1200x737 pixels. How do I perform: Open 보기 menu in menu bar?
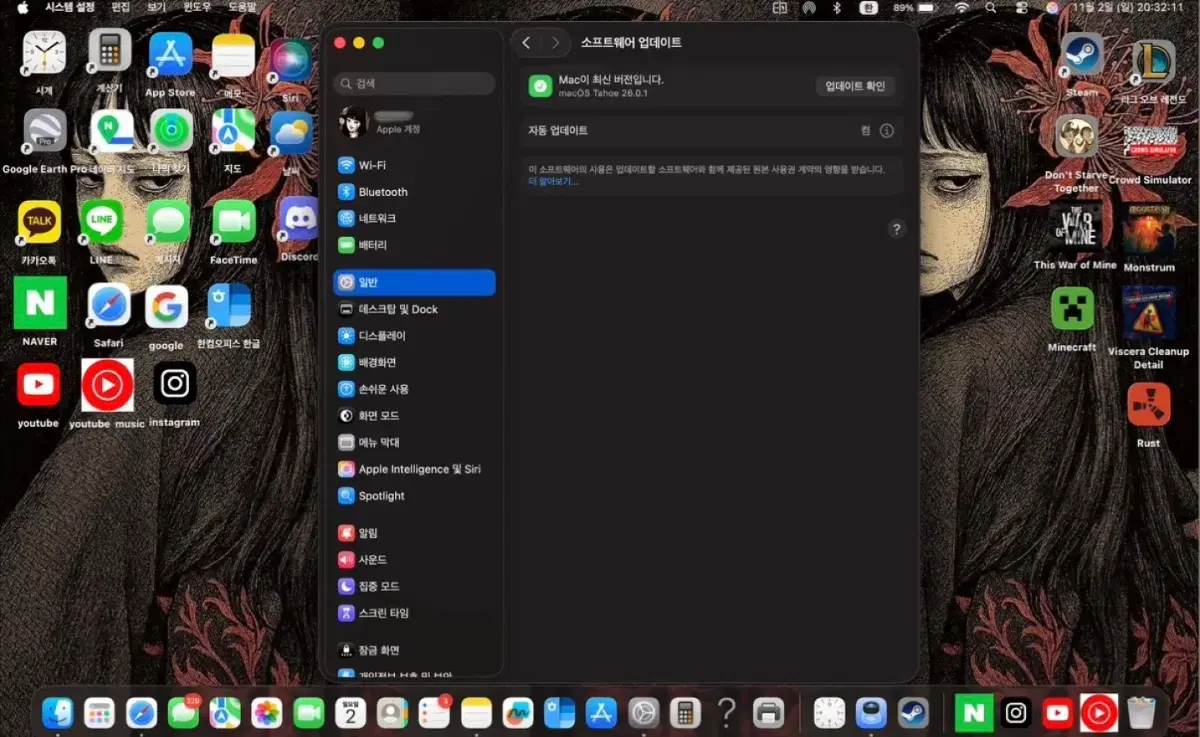coord(156,7)
